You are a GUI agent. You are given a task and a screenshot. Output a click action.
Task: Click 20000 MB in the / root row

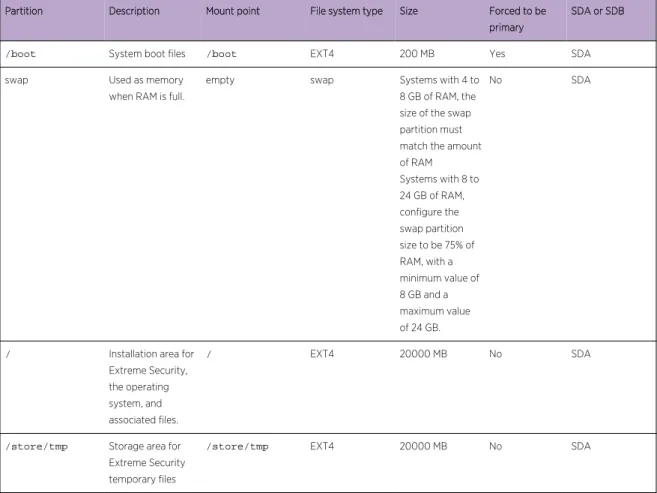click(423, 354)
